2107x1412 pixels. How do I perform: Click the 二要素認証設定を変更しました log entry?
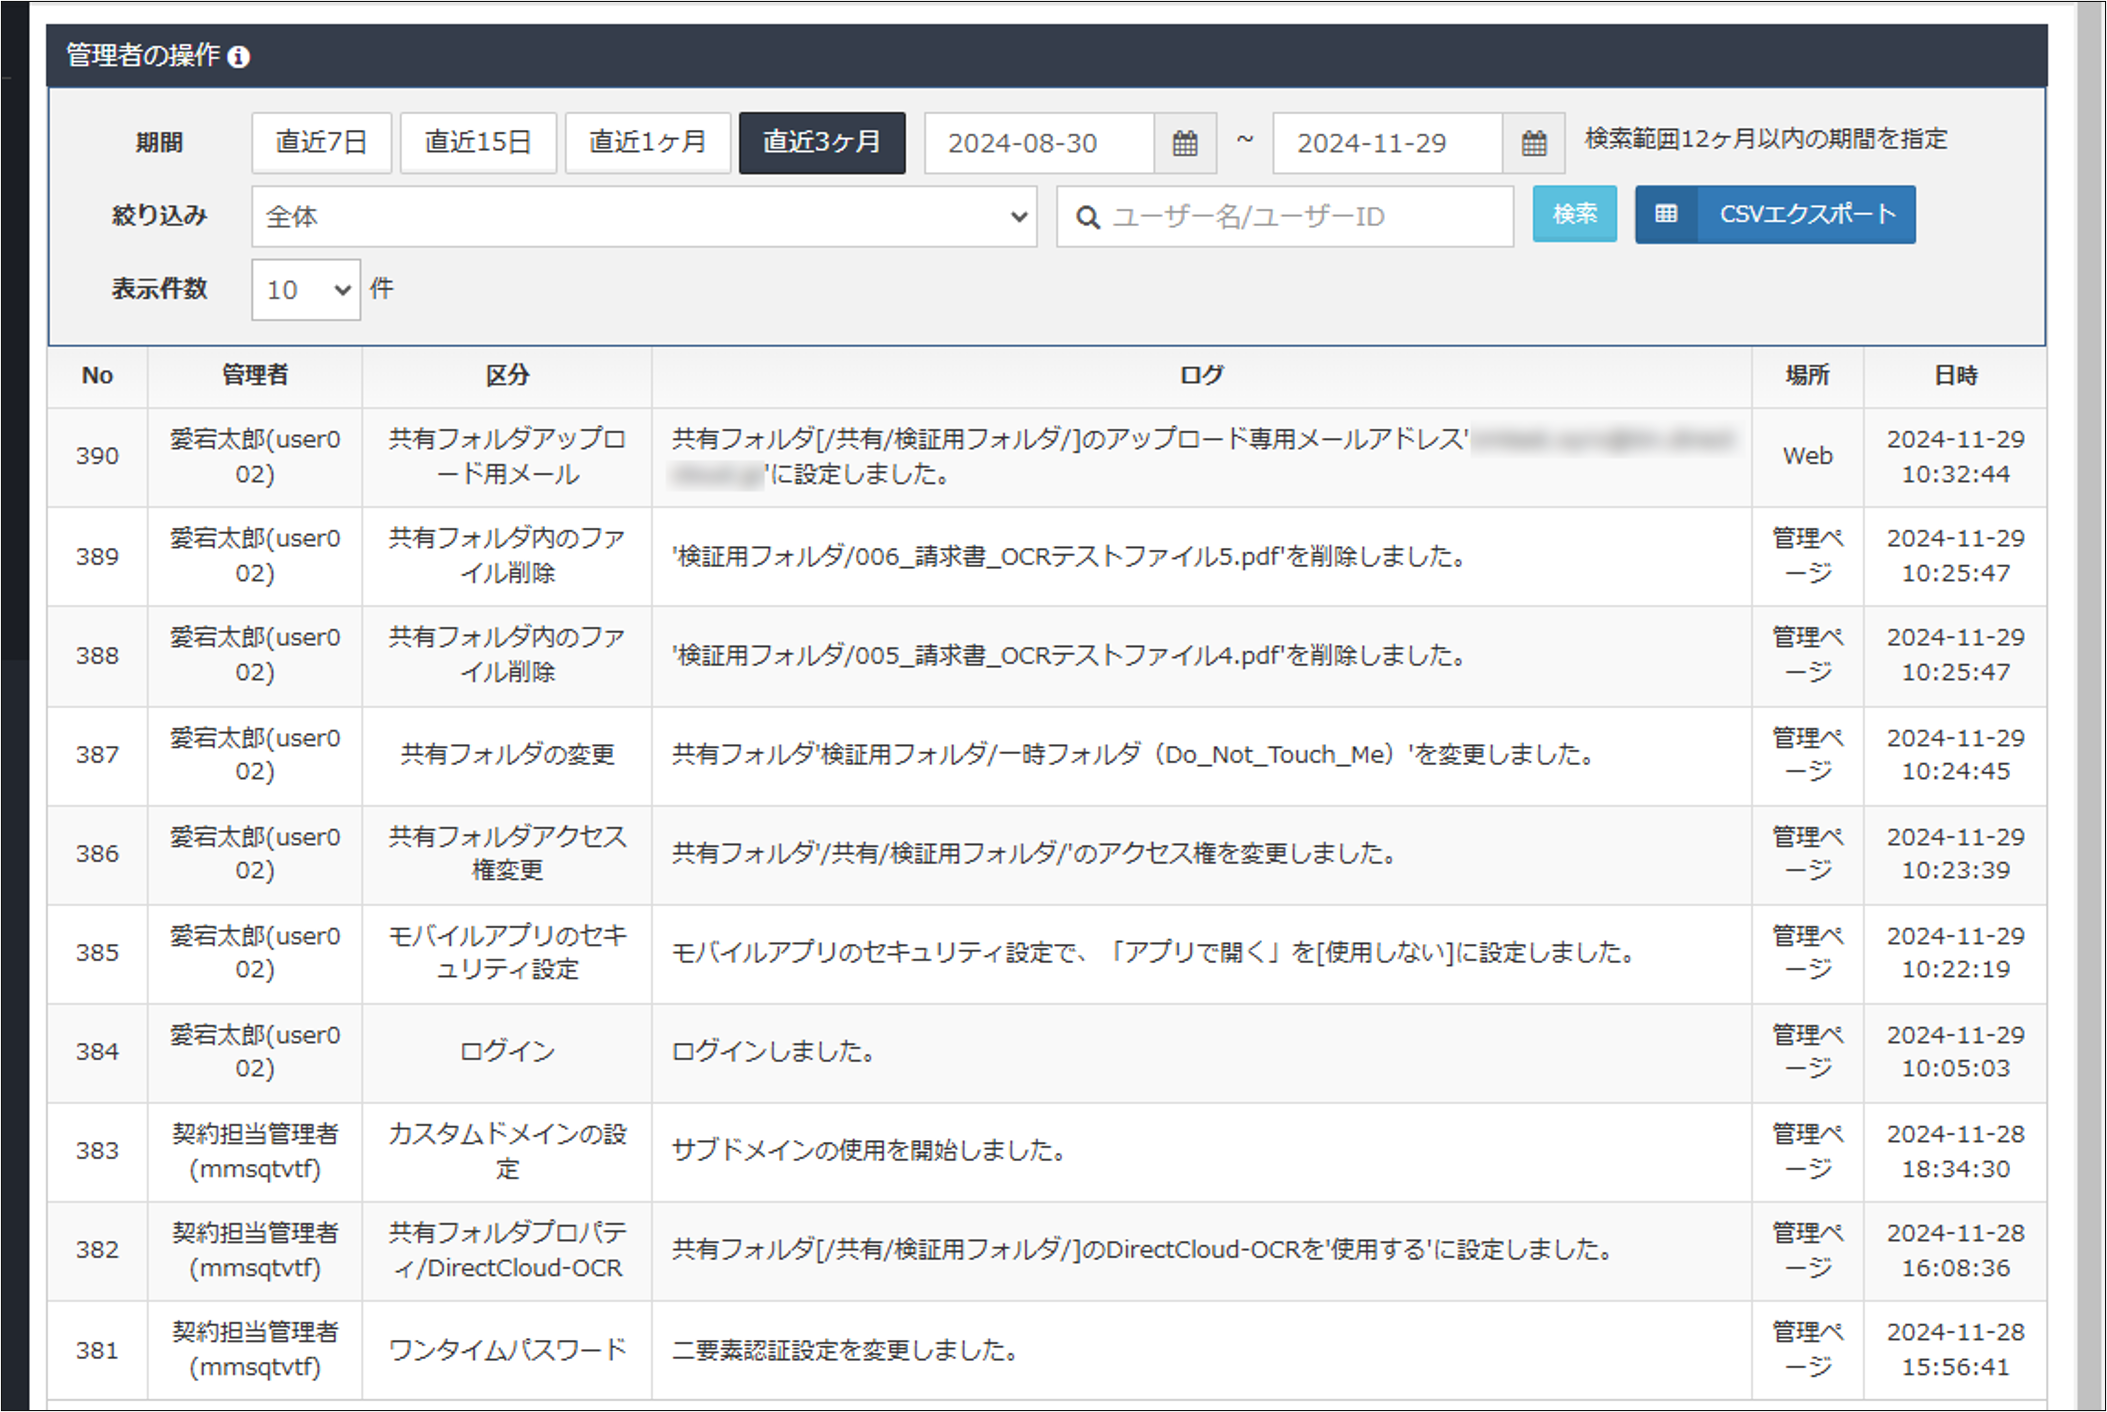[845, 1350]
